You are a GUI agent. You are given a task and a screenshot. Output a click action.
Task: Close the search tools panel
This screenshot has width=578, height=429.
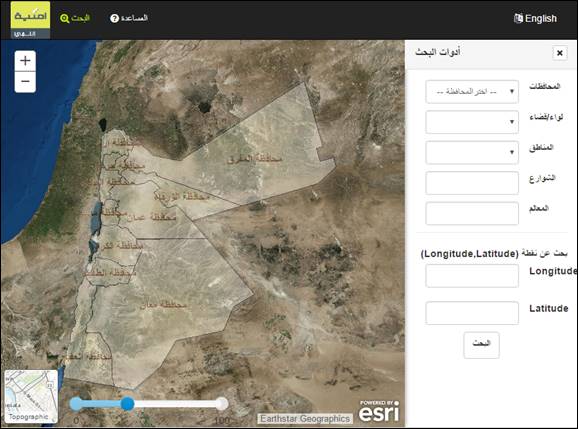pyautogui.click(x=560, y=53)
